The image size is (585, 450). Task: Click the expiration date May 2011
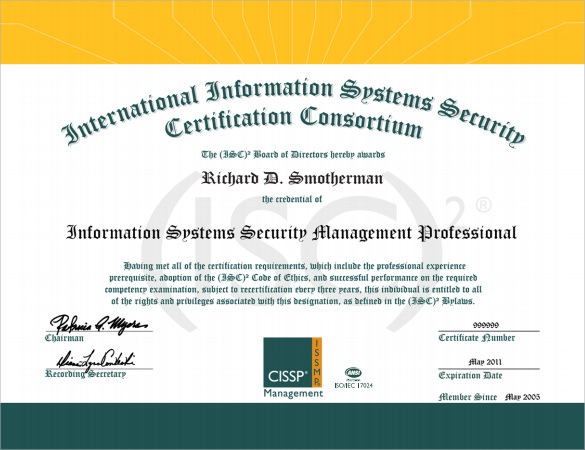(x=485, y=362)
